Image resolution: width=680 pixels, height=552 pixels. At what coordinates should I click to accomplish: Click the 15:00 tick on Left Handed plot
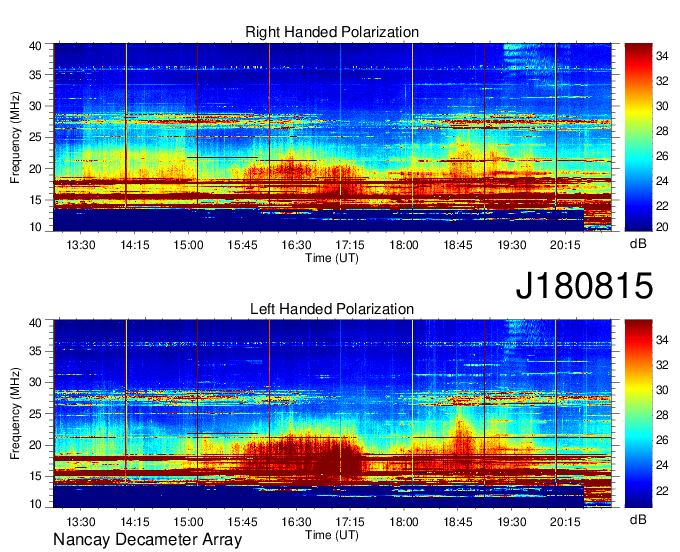pyautogui.click(x=189, y=522)
